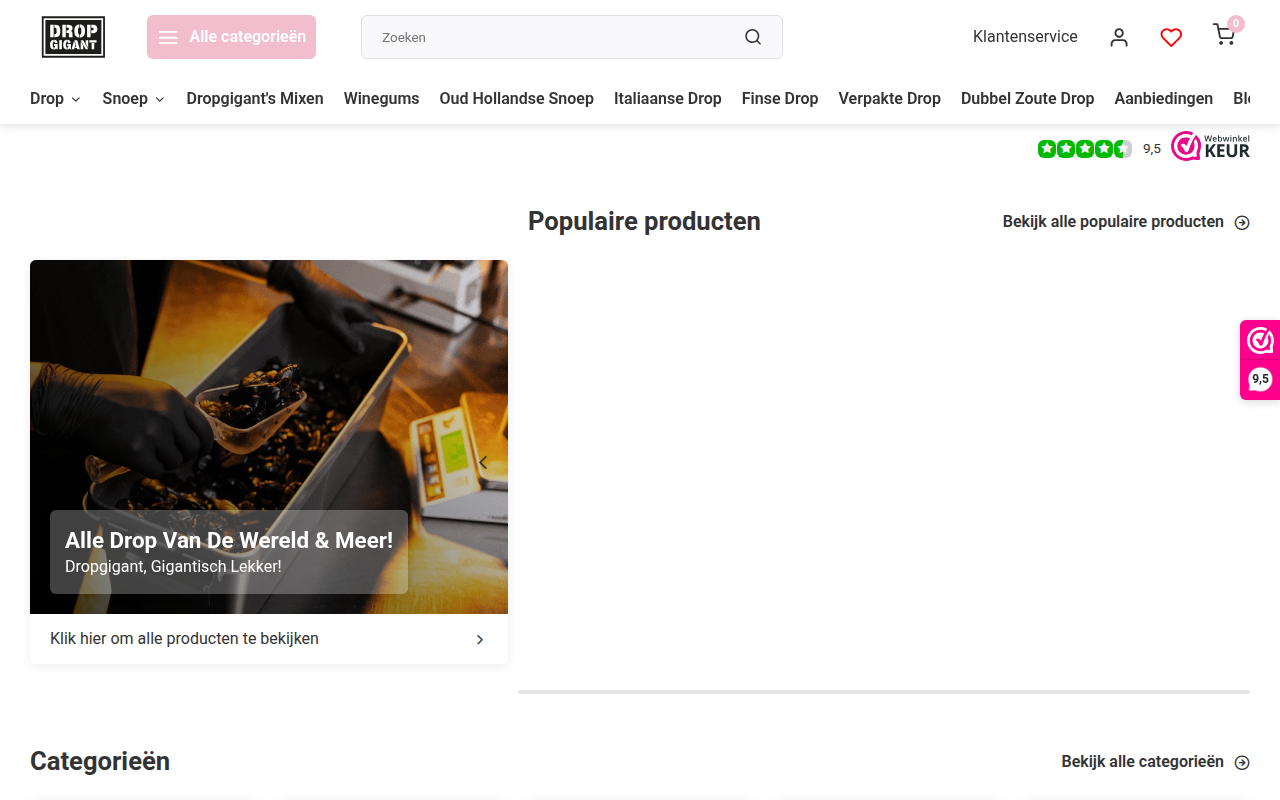Go to Winegums category
This screenshot has height=800, width=1280.
pyautogui.click(x=381, y=98)
